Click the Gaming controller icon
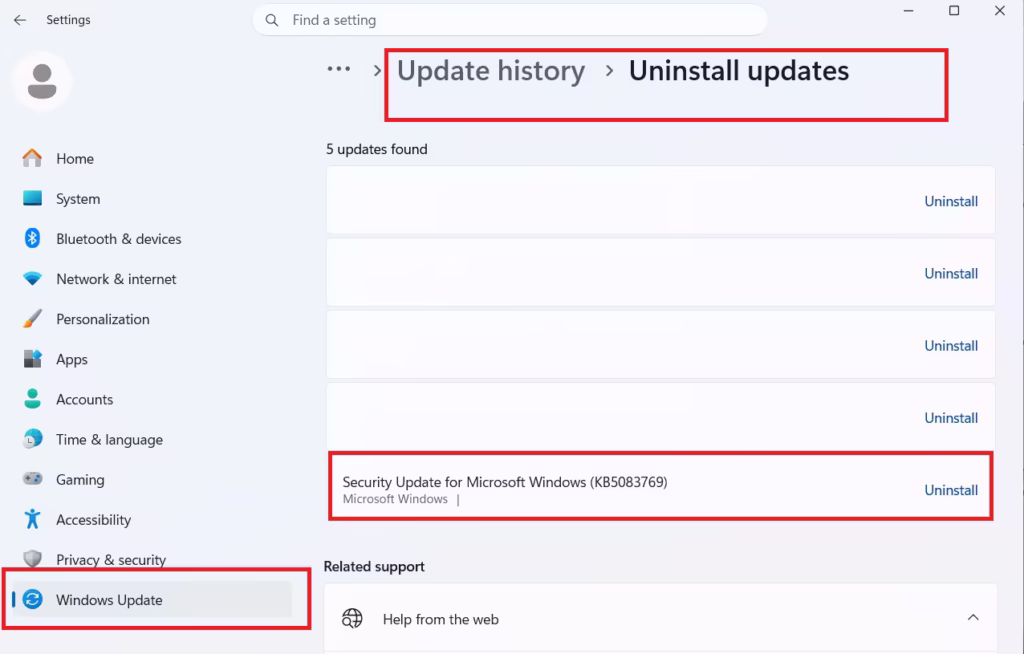The width and height of the screenshot is (1024, 654). click(x=32, y=479)
